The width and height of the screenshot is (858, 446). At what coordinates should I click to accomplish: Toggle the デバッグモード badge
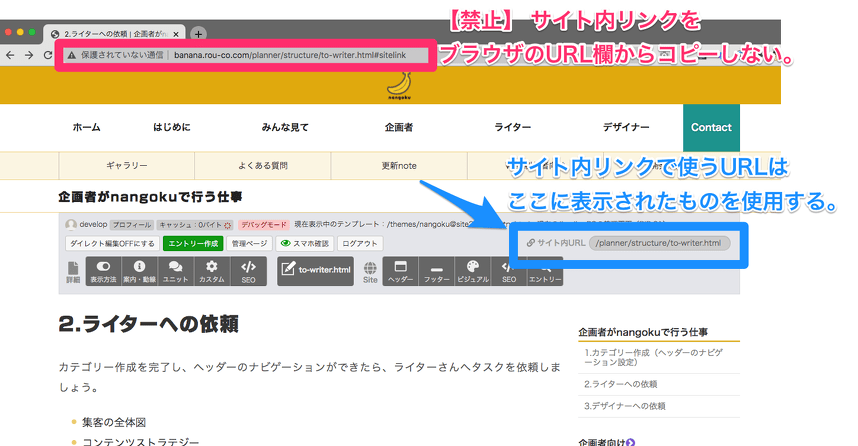pyautogui.click(x=264, y=224)
